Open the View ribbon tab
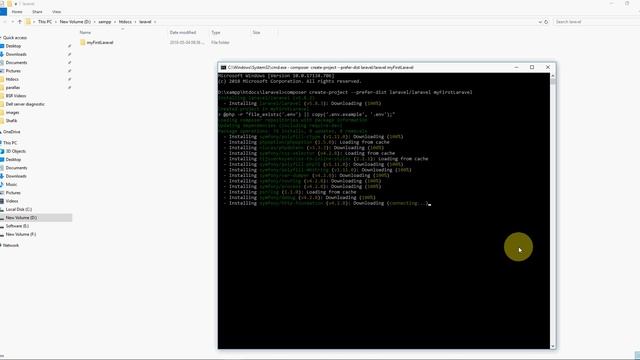 (57, 12)
